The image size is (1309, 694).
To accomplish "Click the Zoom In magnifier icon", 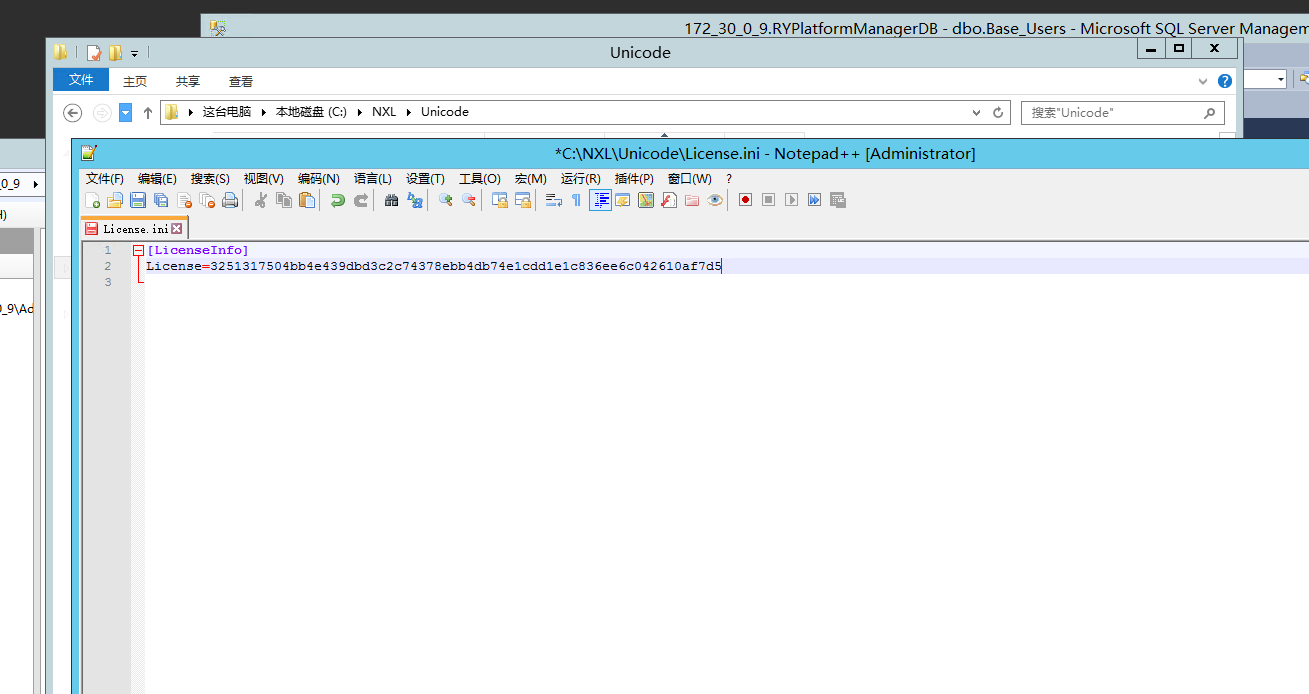I will (x=445, y=200).
